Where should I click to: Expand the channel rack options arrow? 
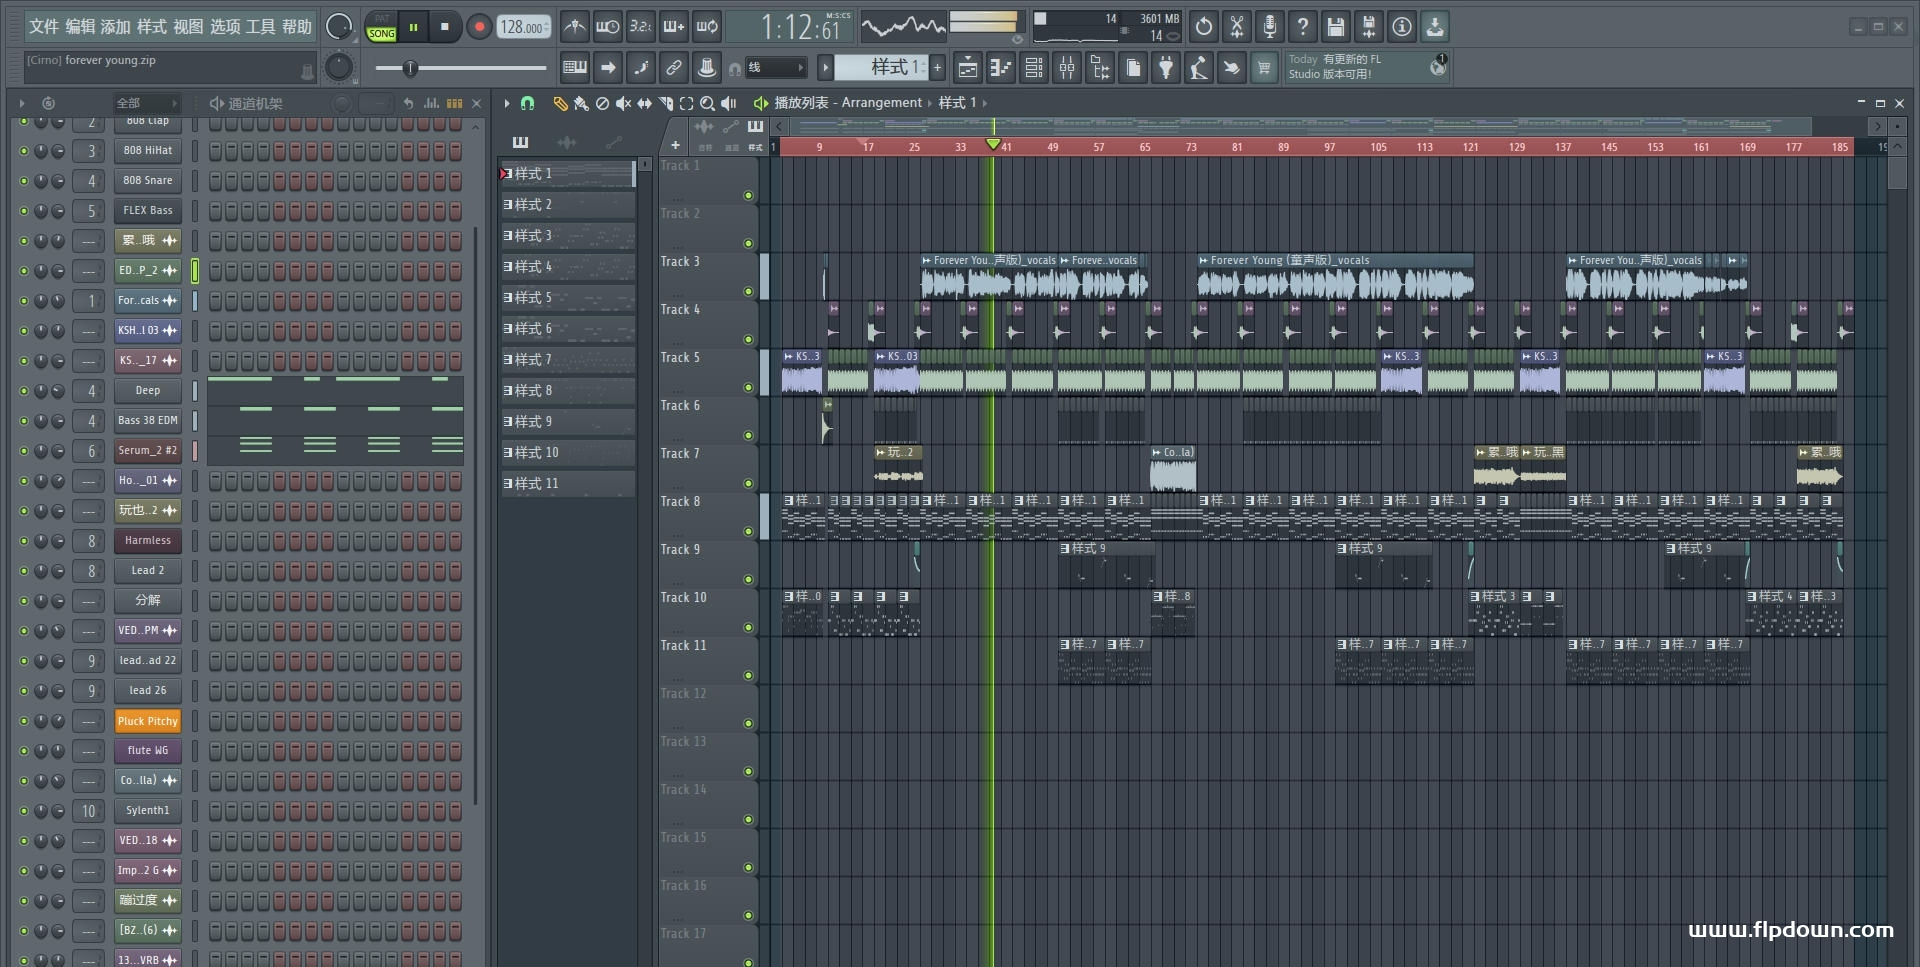(22, 103)
